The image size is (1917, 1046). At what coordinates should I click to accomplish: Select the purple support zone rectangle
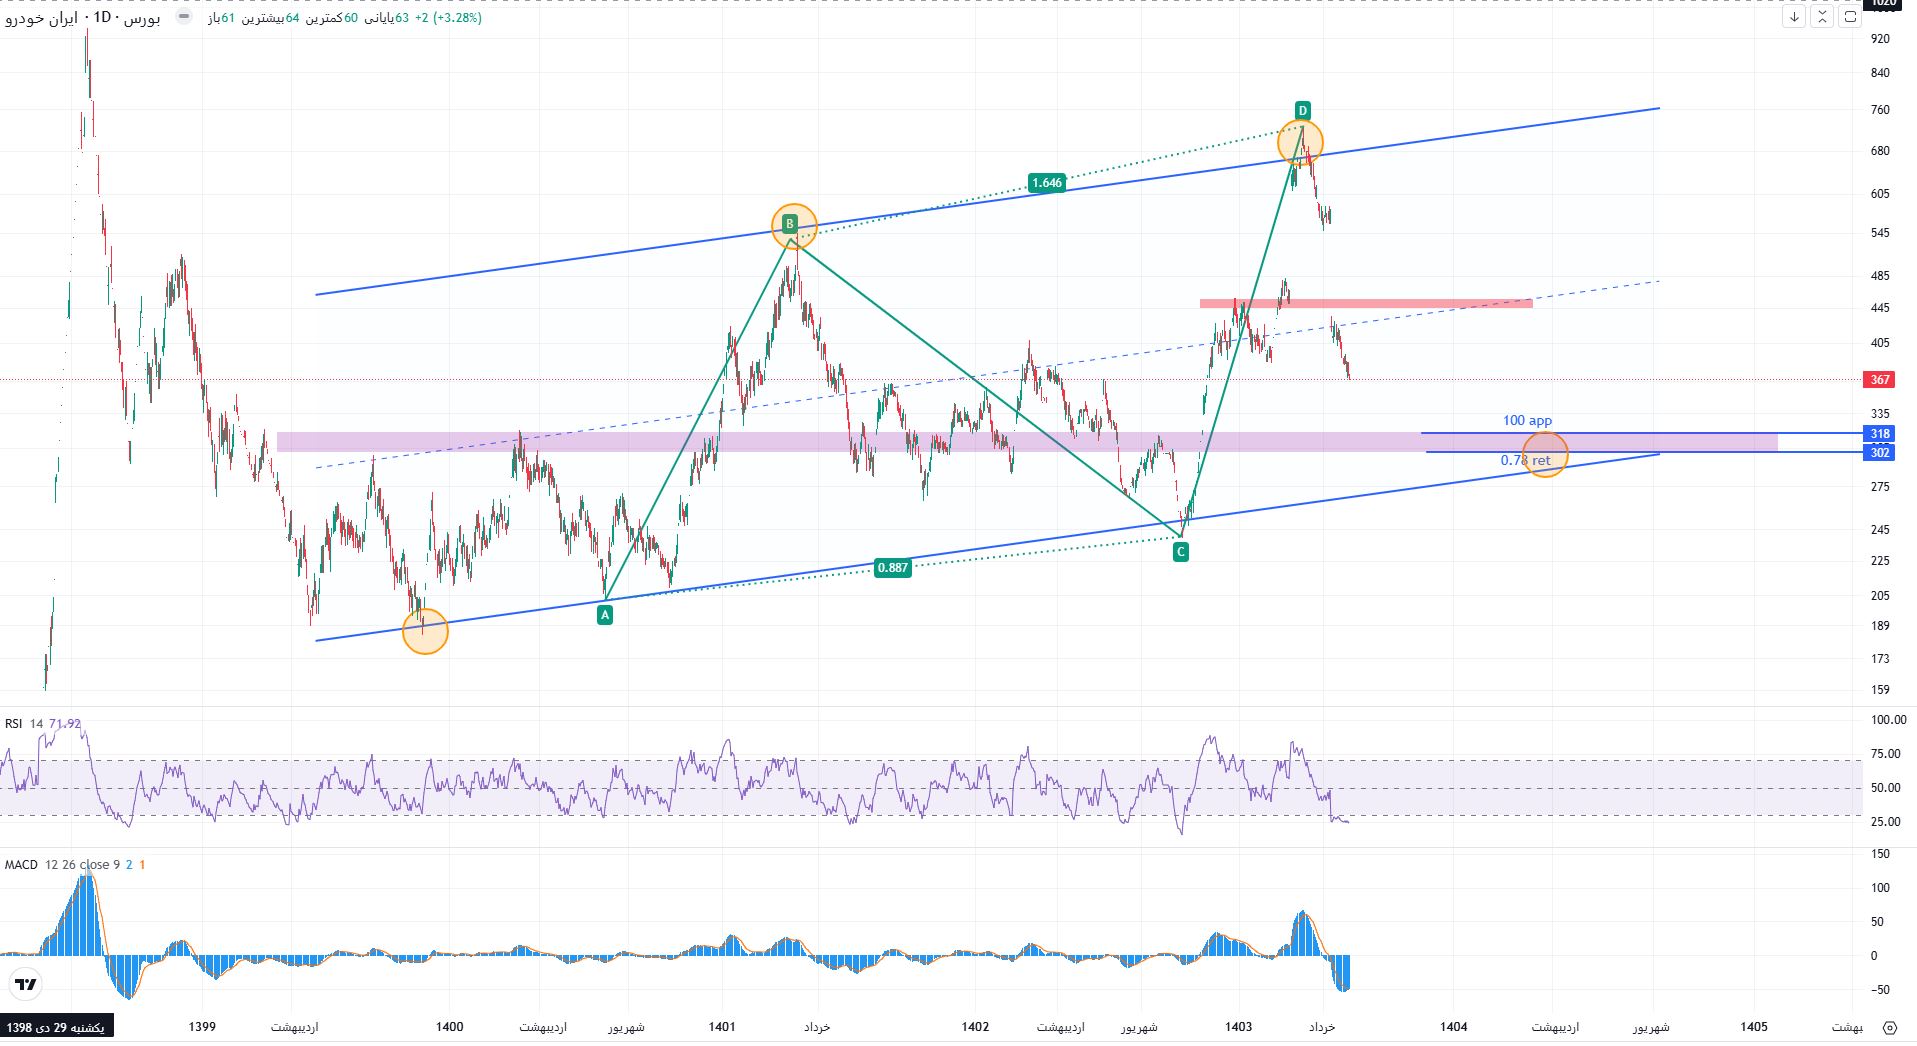point(1027,442)
